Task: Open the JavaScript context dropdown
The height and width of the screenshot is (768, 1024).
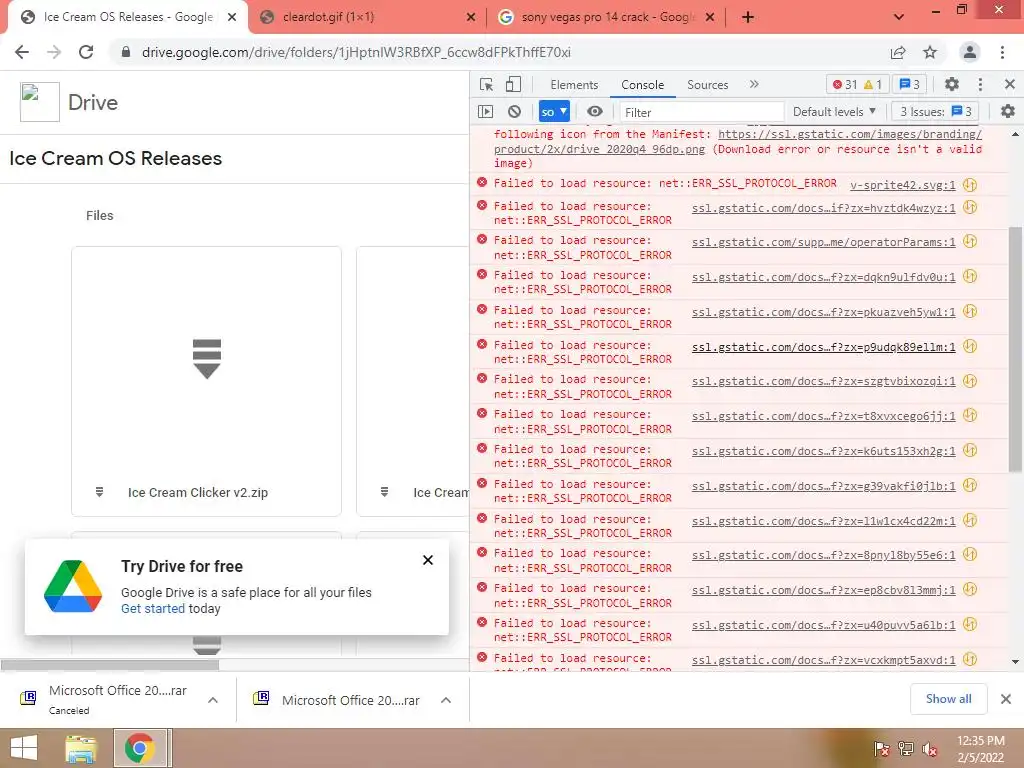Action: (x=554, y=112)
